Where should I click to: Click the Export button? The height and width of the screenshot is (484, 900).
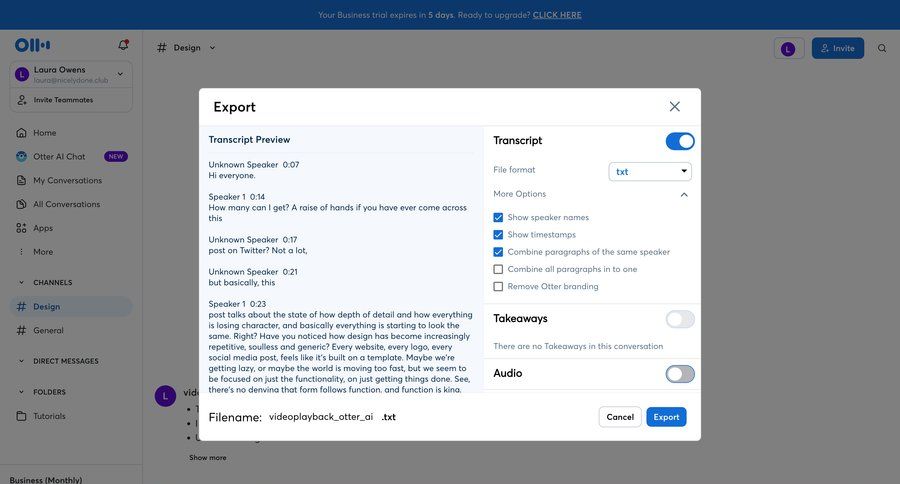(666, 417)
